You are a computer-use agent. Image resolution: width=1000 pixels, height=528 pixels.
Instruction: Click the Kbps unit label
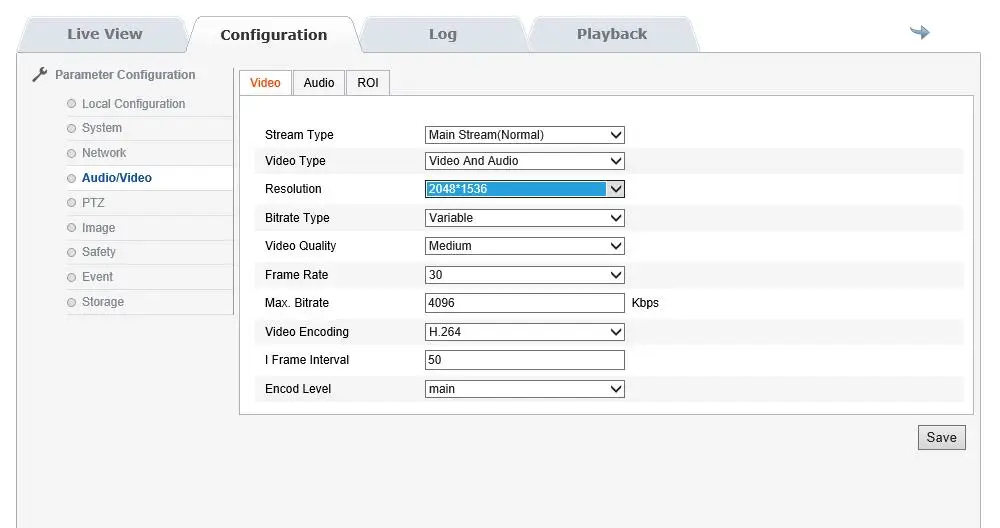tap(645, 303)
